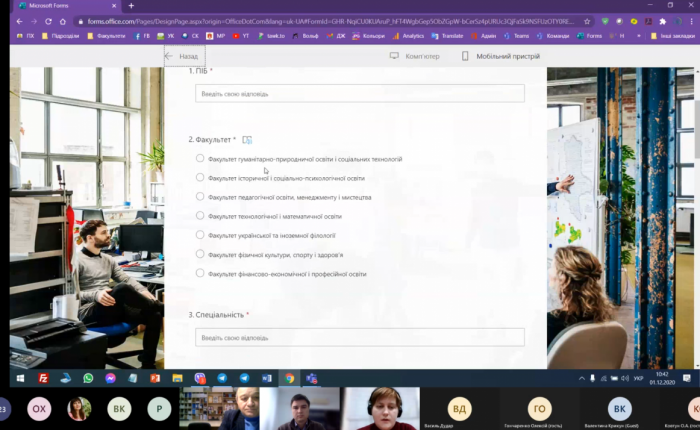Change the УКР keyboard language indicator
Screen dimensions: 700x430
(x=639, y=379)
